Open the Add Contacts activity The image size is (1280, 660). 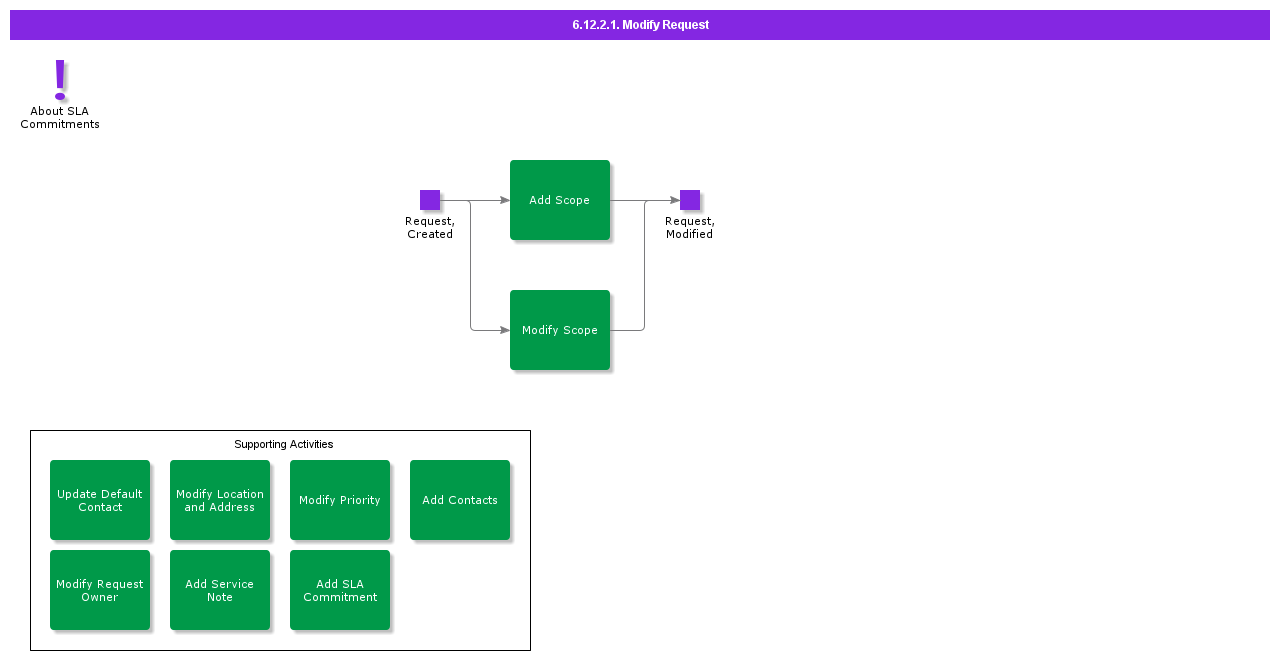(x=460, y=500)
